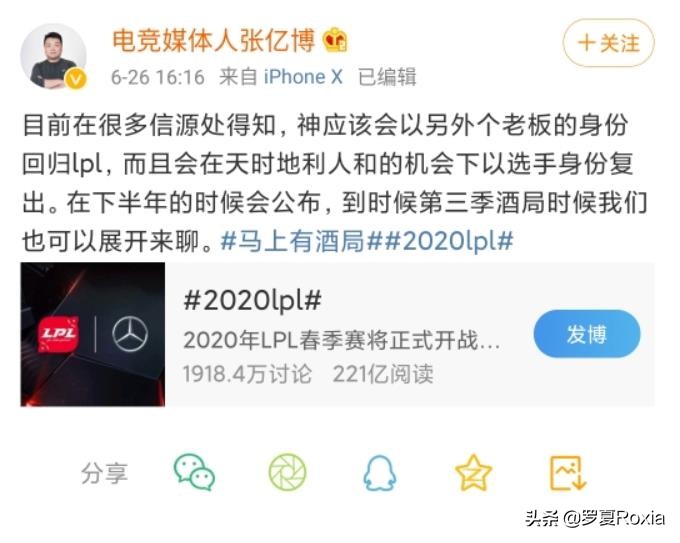The height and width of the screenshot is (543, 680).
Task: Share to Moments via camera shutter icon
Action: tap(287, 472)
